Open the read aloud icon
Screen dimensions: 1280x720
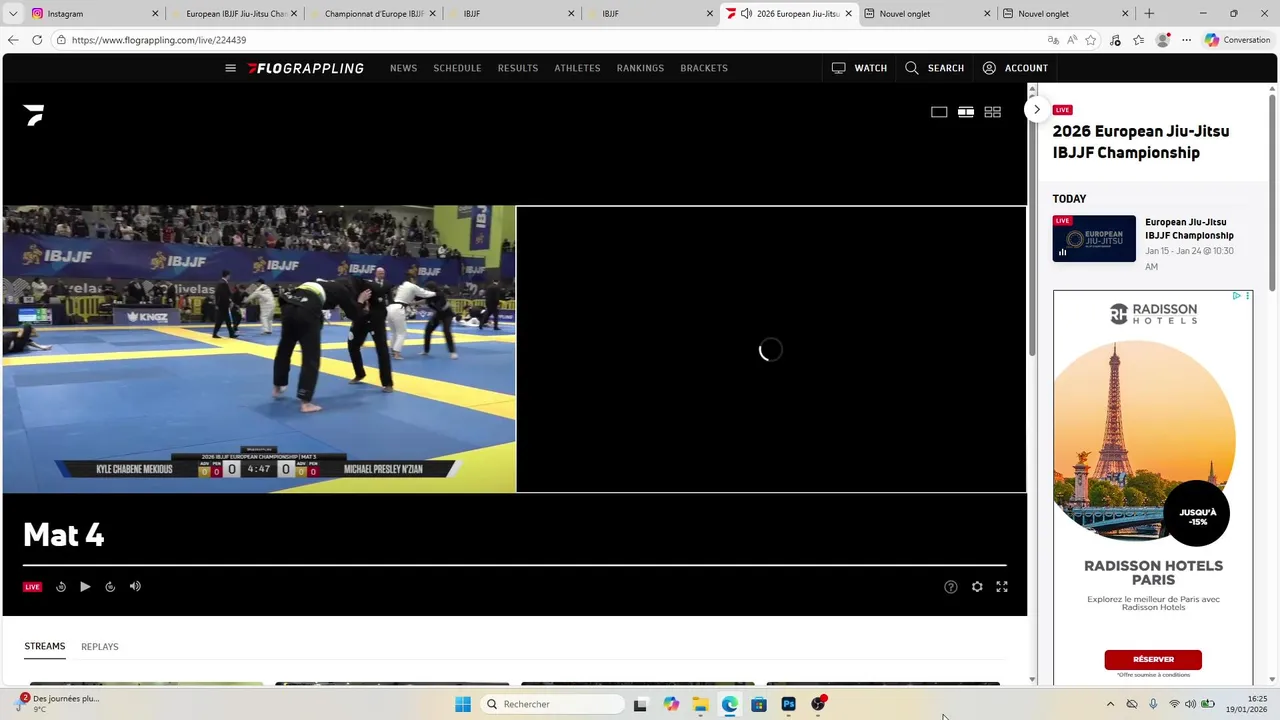[x=1072, y=40]
